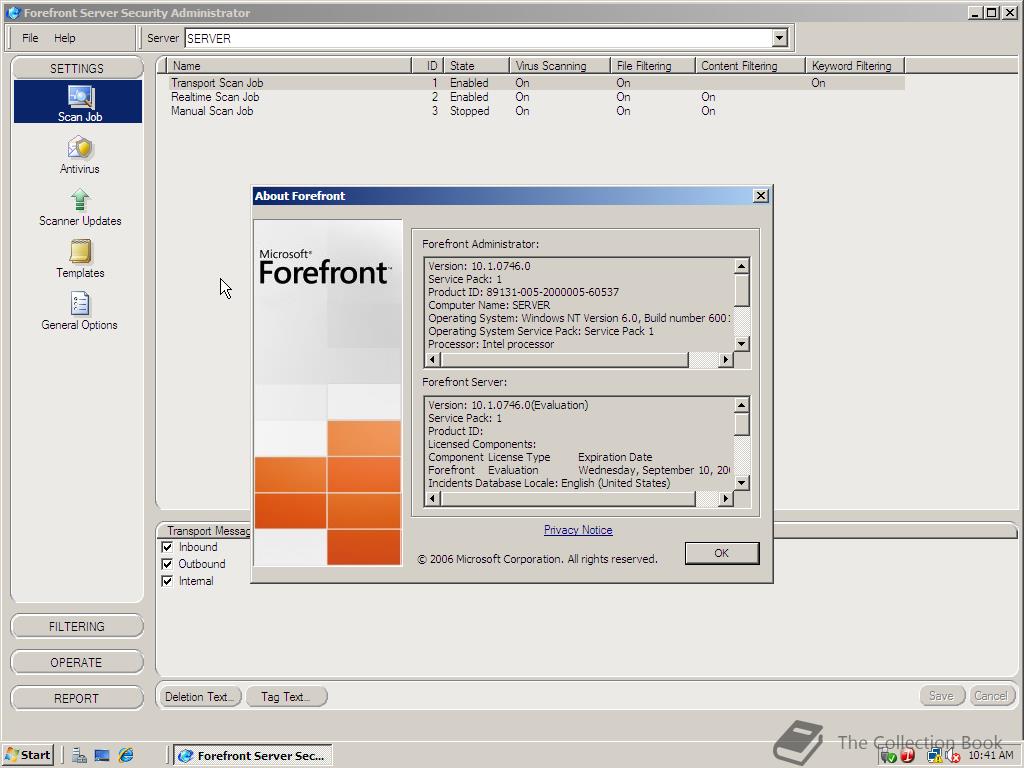This screenshot has width=1024, height=768.
Task: Click the Save button
Action: 942,696
